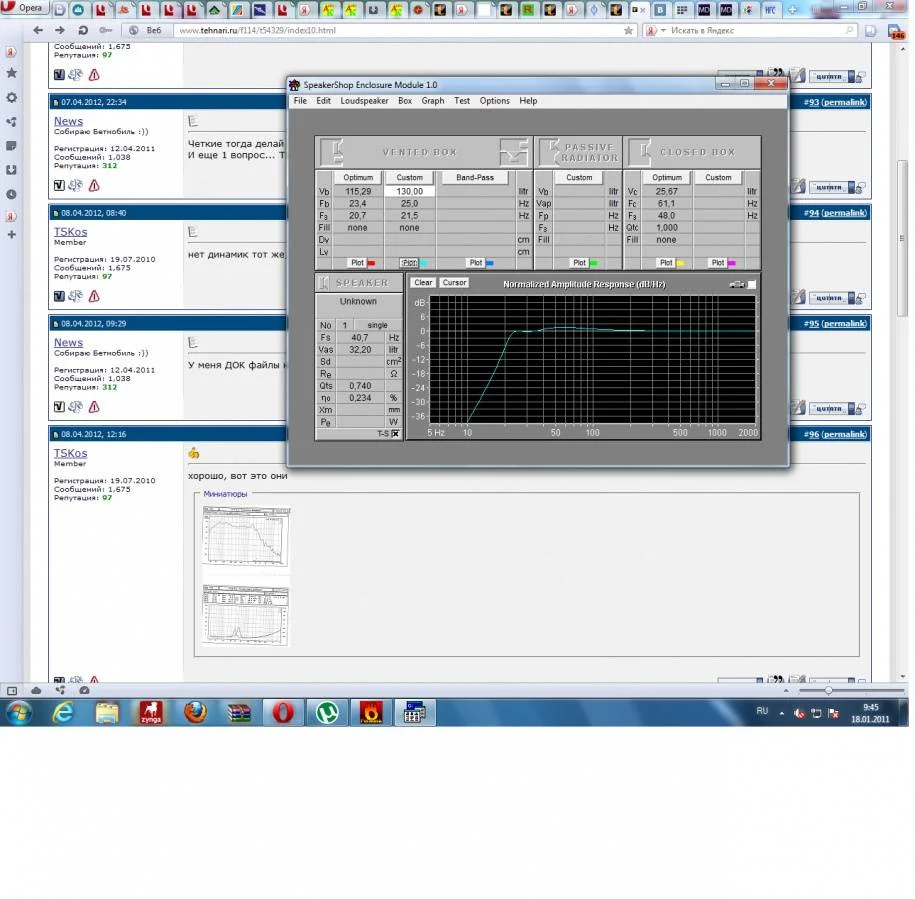The height and width of the screenshot is (899, 915).
Task: Open Windows Start menu
Action: click(18, 712)
